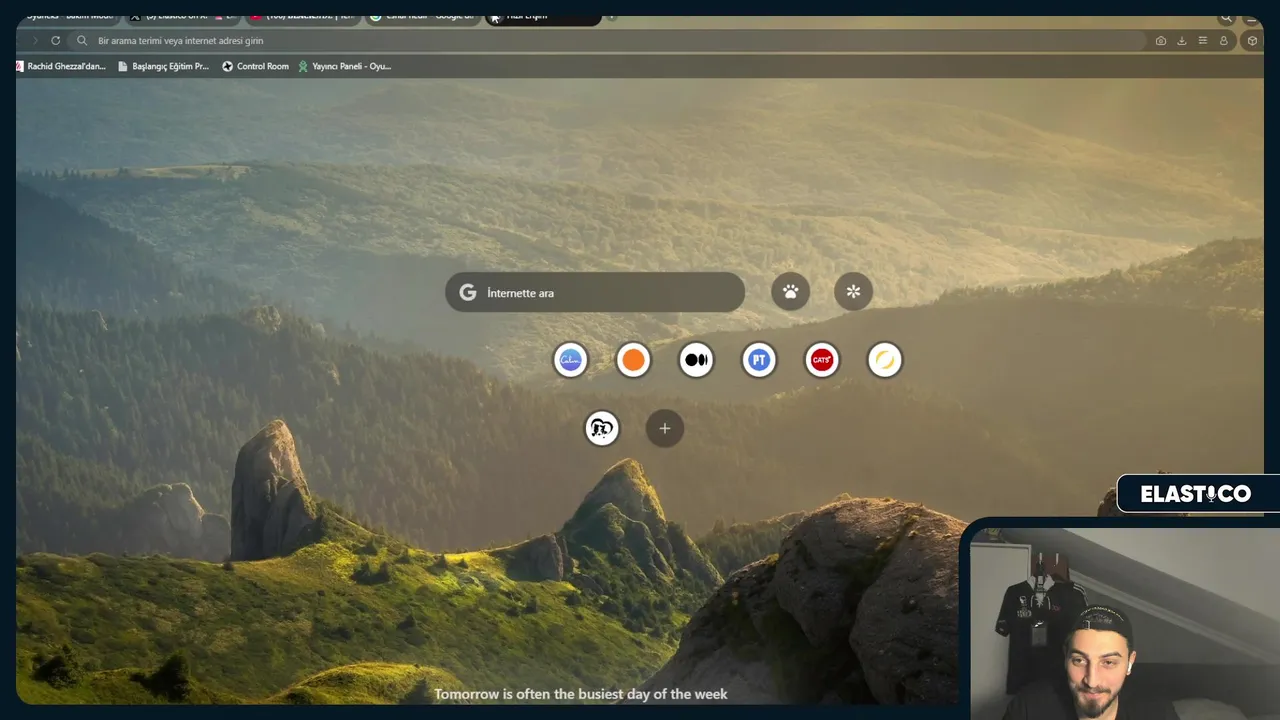Viewport: 1280px width, 720px height.
Task: Open the "Rachid Ghezzal'dan..." bookmark
Action: point(61,66)
